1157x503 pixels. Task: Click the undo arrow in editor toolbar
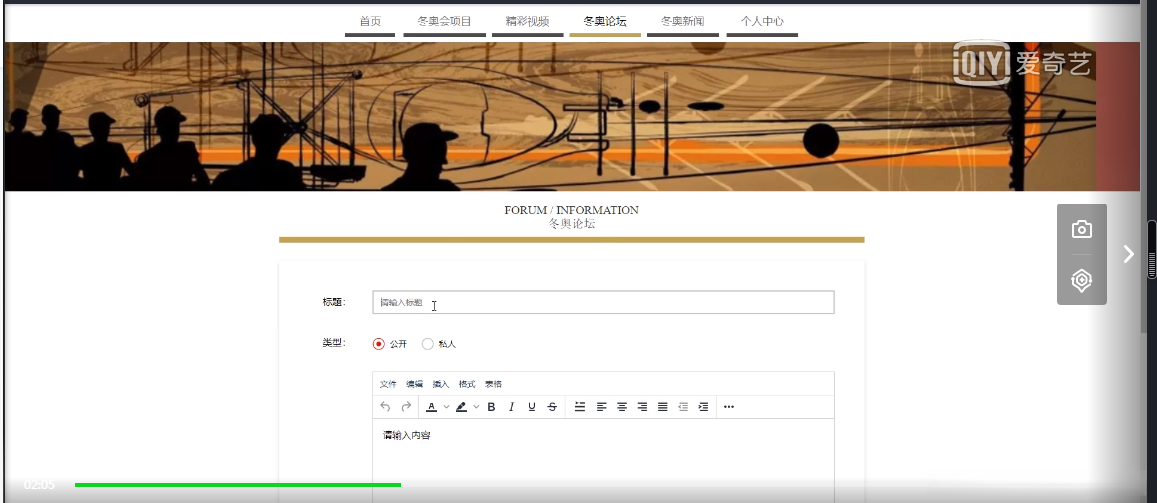point(385,407)
